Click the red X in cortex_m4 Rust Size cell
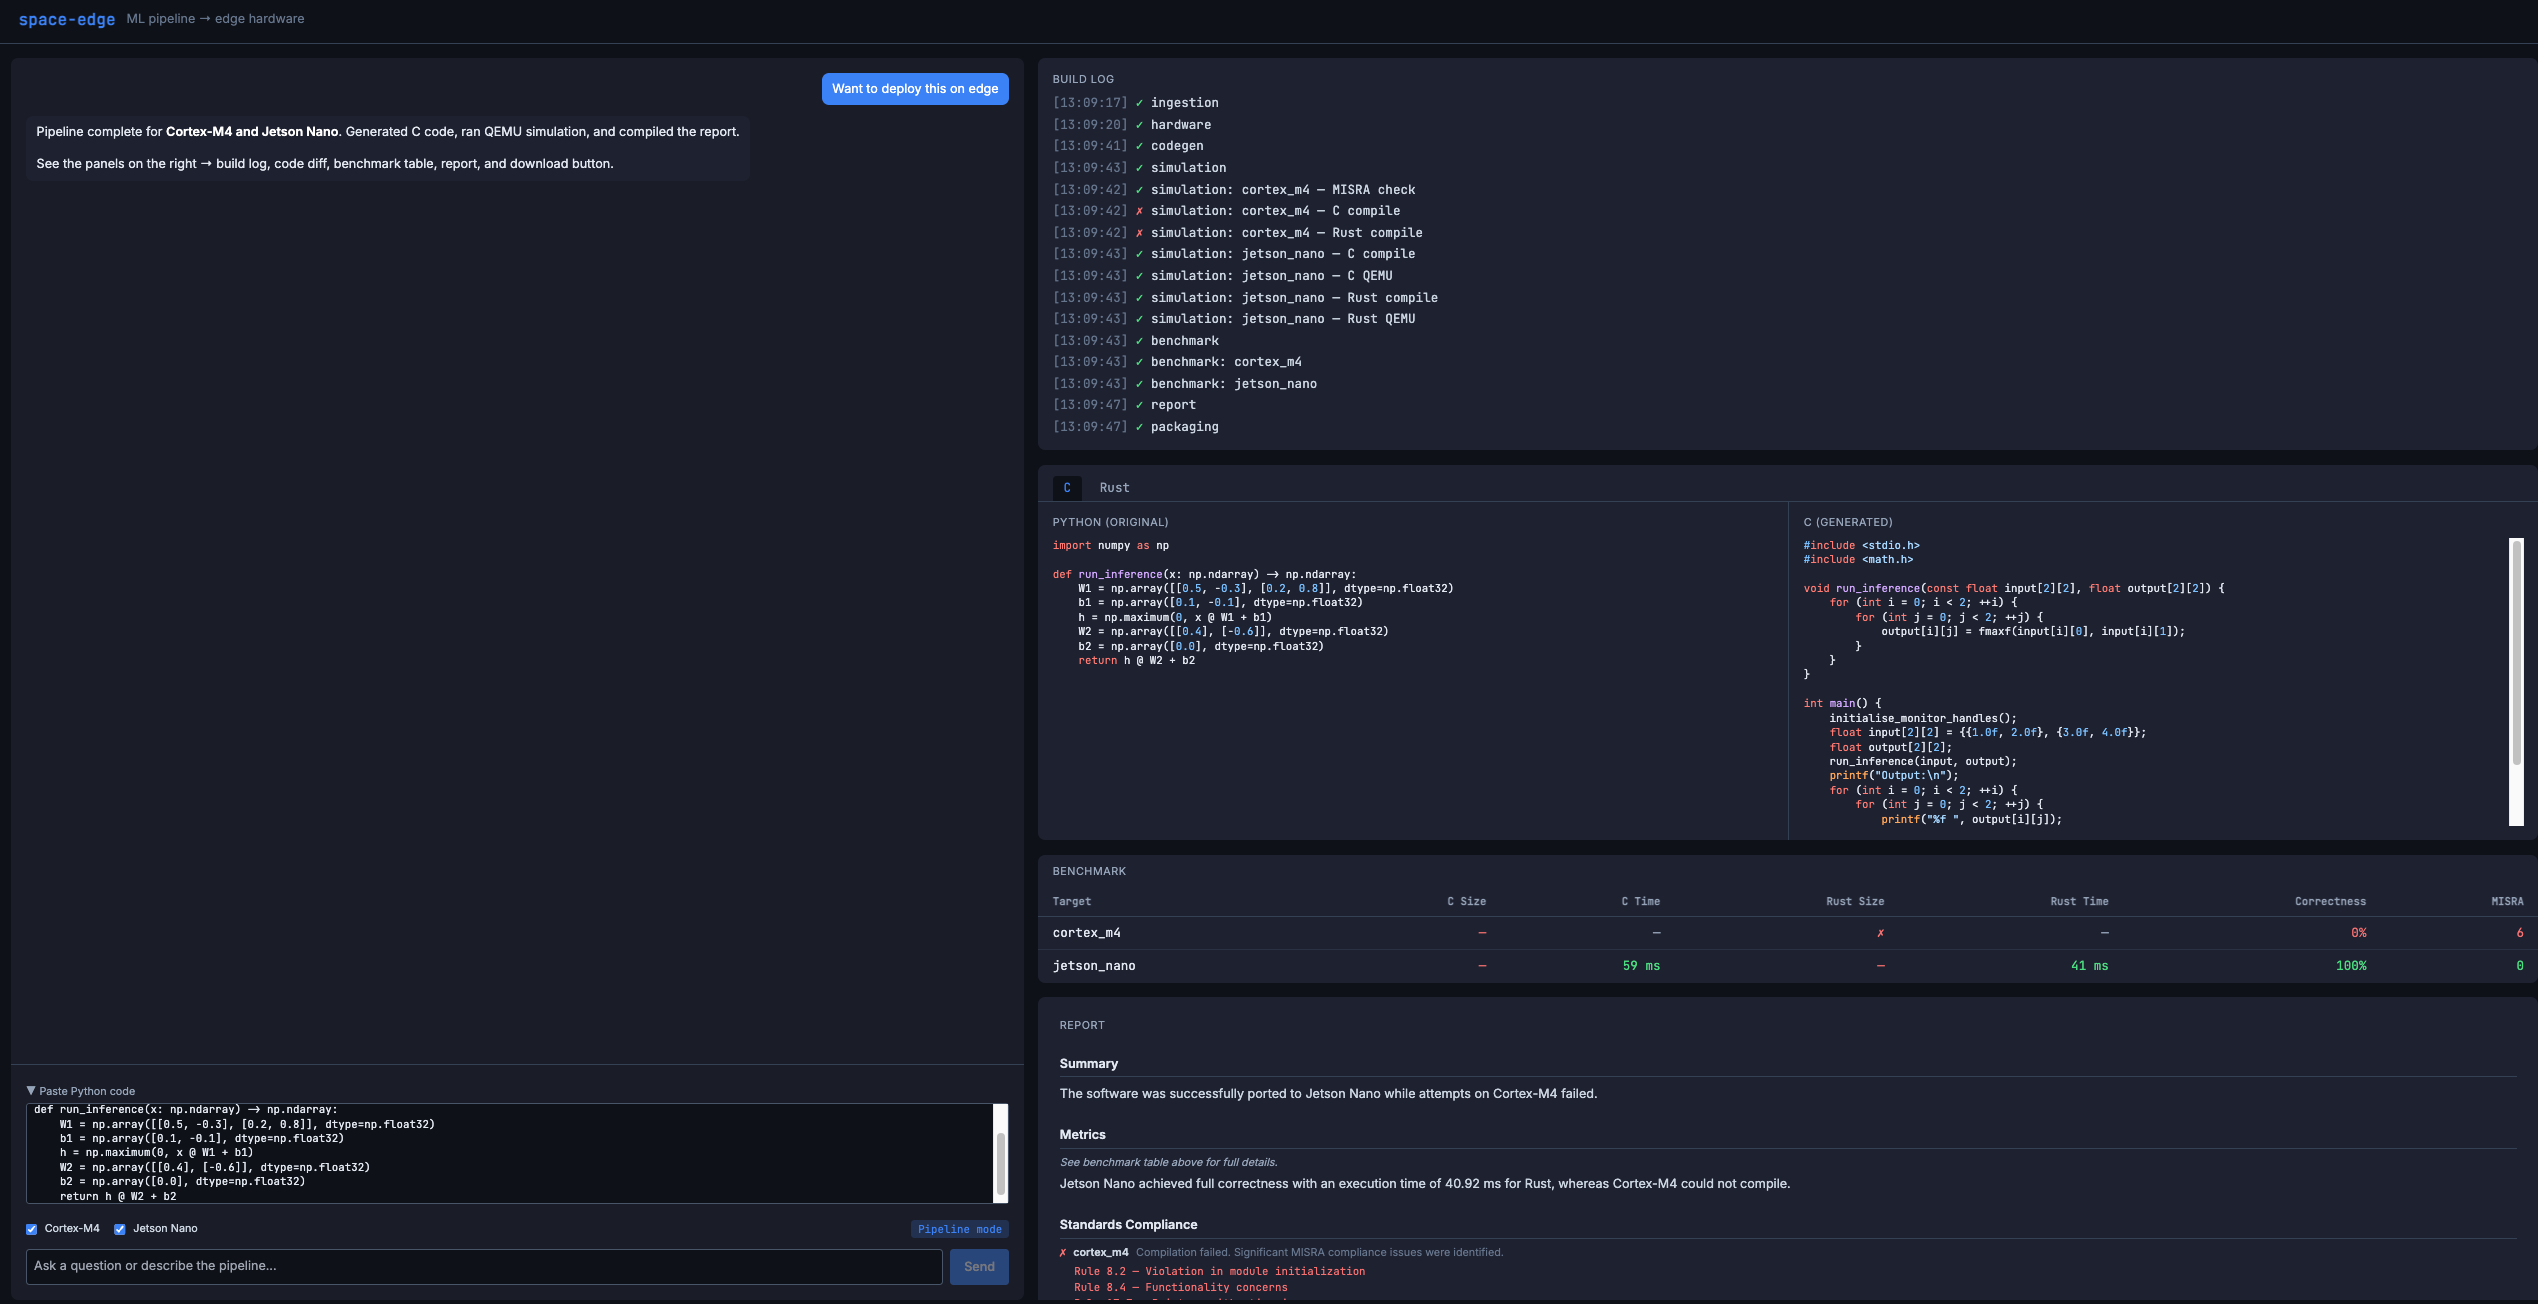 [1880, 933]
